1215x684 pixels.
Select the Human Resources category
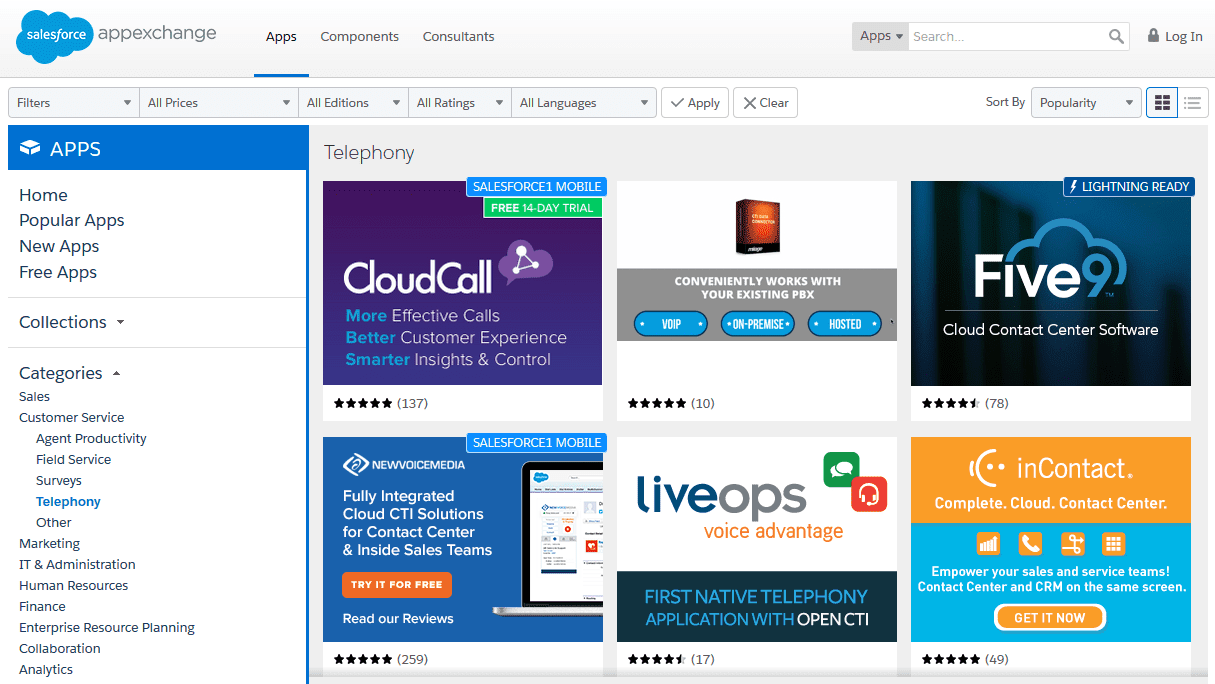(74, 585)
